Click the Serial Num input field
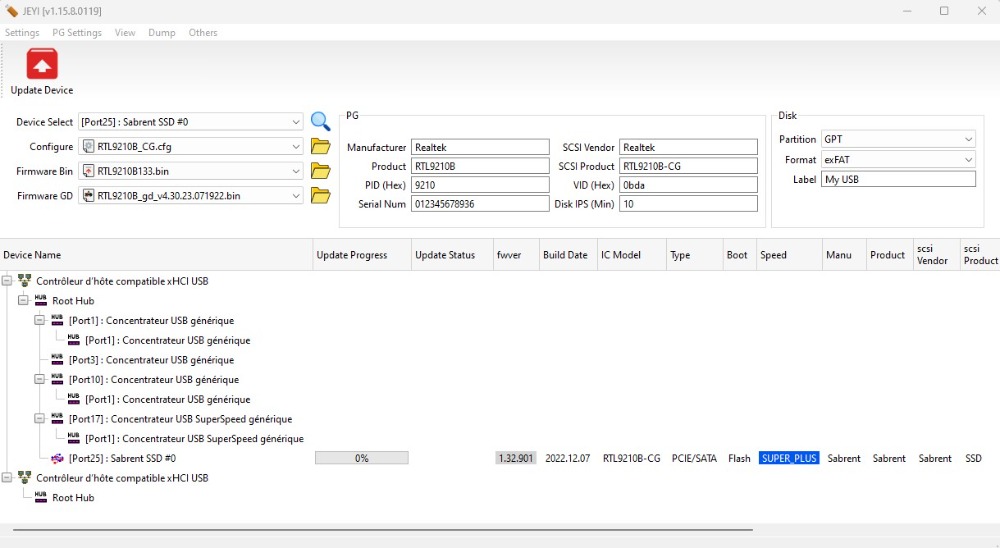1000x548 pixels. pos(480,204)
